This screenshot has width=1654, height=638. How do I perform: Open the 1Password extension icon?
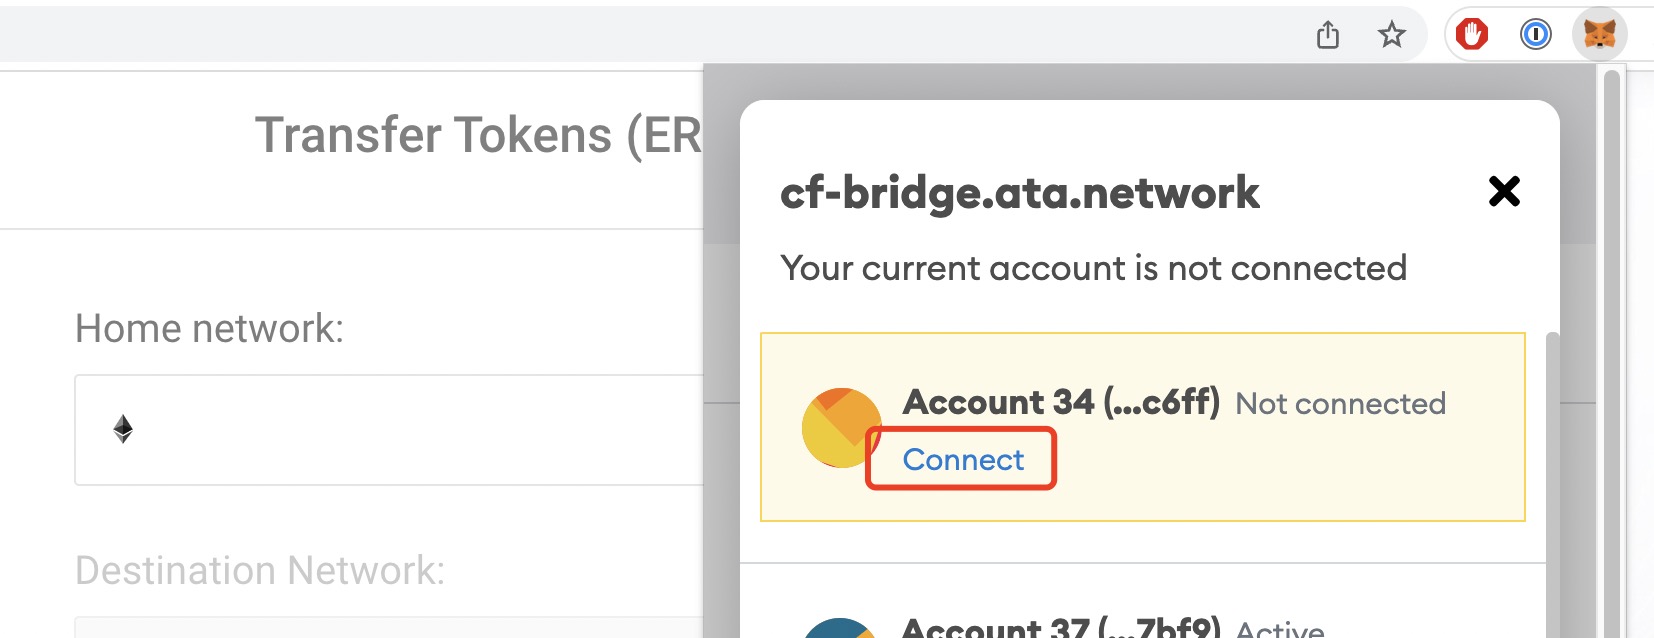(x=1535, y=35)
